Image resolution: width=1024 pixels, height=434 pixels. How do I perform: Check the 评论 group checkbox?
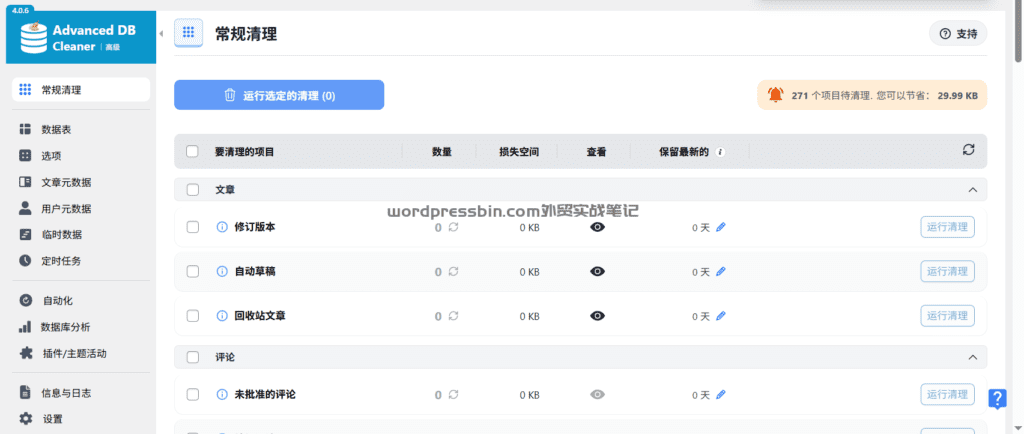pyautogui.click(x=193, y=358)
